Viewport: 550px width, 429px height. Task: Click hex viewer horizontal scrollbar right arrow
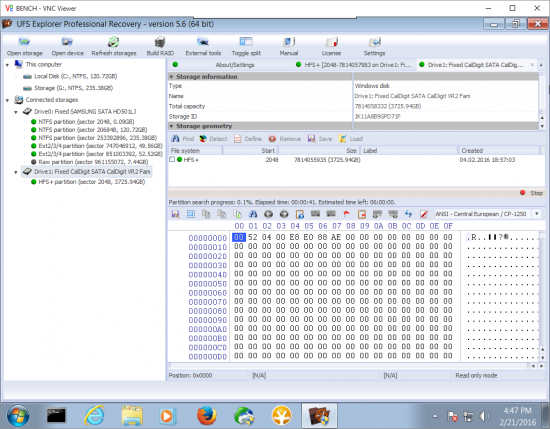[541, 366]
